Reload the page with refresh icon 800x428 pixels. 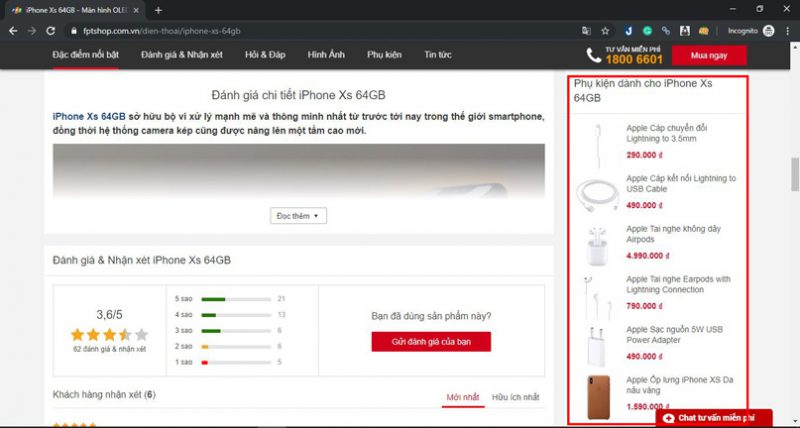(51, 31)
